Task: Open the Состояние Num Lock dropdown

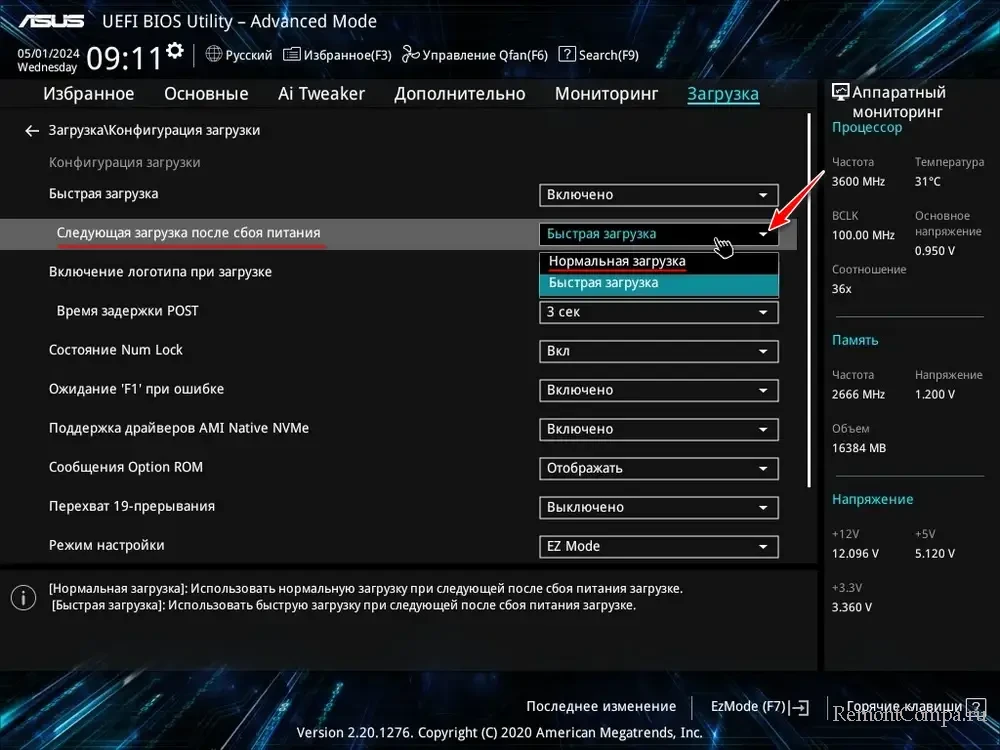Action: coord(658,351)
